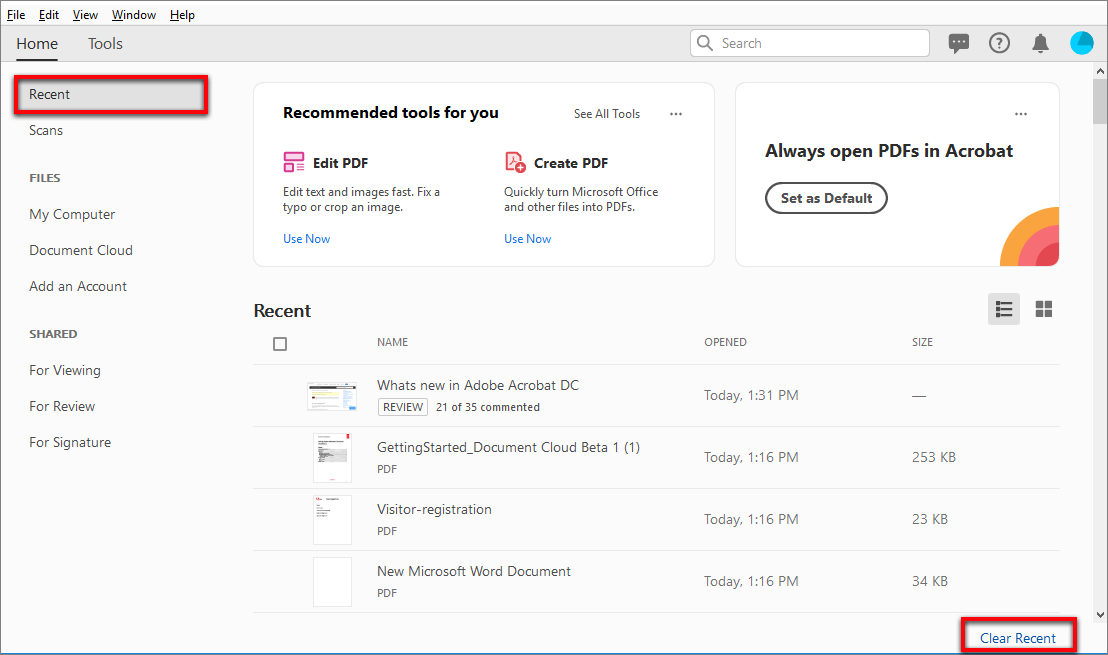Open the Visitor-registration PDF thumbnail
Screen dimensions: 1108x655
point(332,520)
